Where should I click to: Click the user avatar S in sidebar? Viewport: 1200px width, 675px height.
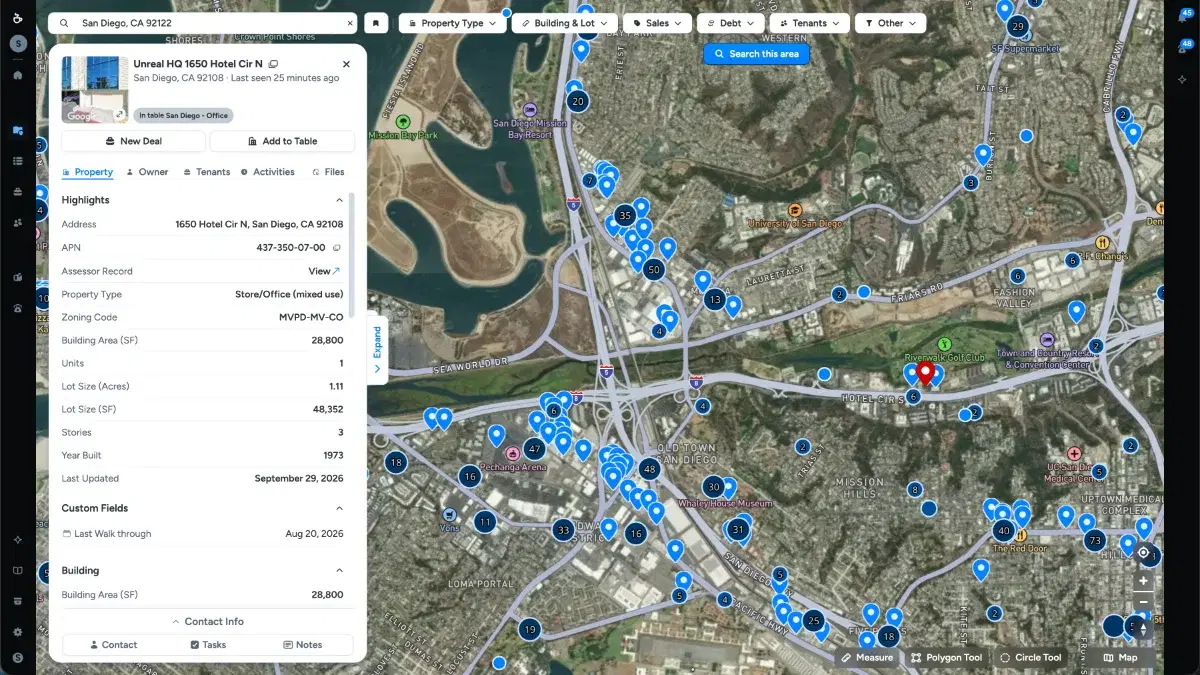pos(18,43)
